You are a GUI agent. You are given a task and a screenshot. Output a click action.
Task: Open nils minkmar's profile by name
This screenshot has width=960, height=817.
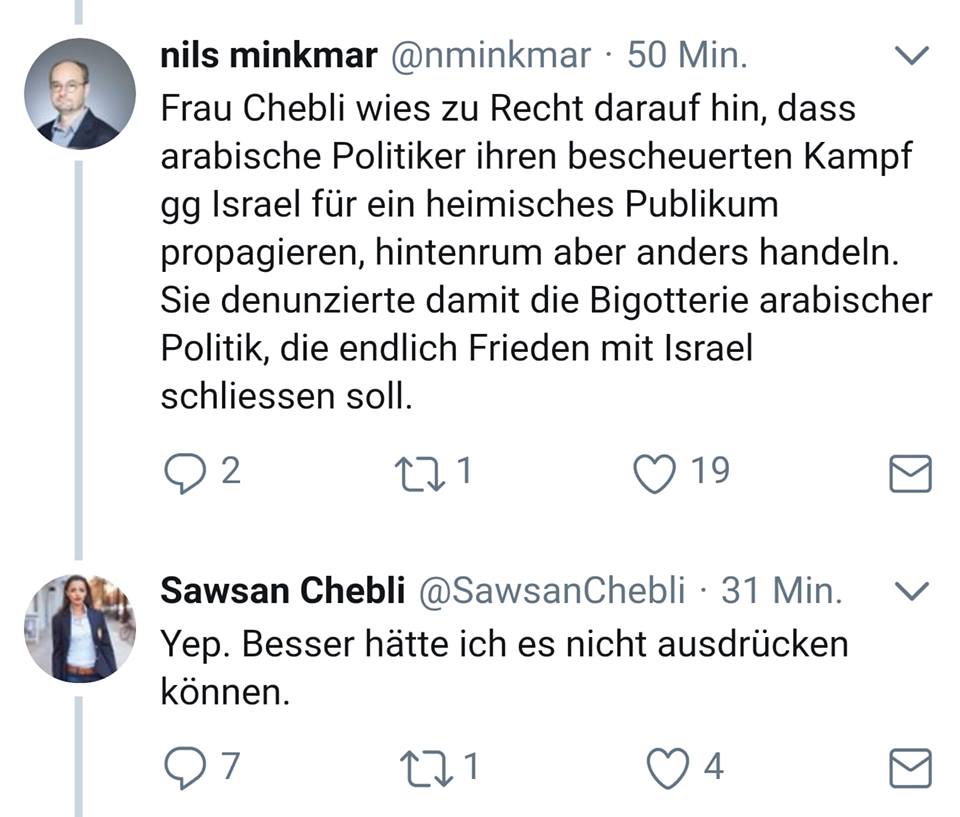[x=268, y=56]
